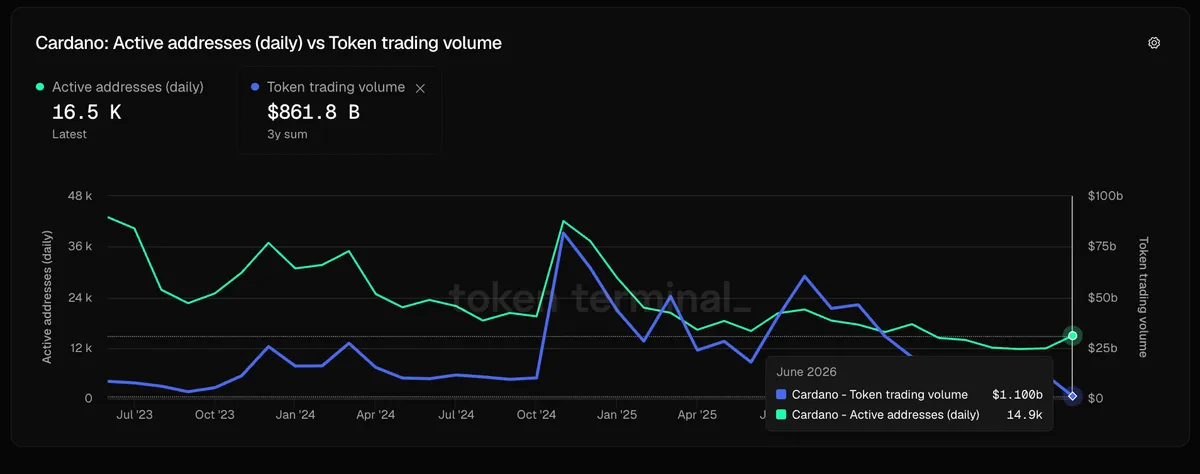Click the June 2026 tooltip heading
Viewport: 1200px width, 474px height.
(806, 372)
